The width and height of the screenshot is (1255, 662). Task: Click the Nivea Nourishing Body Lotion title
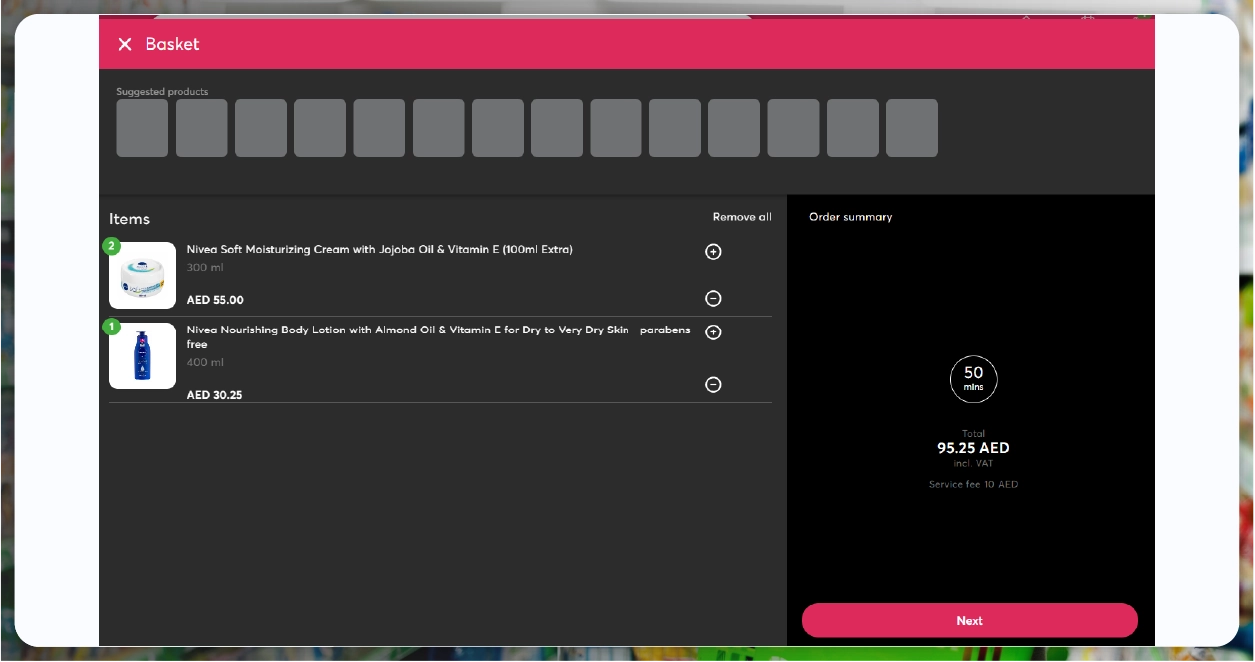pyautogui.click(x=438, y=331)
